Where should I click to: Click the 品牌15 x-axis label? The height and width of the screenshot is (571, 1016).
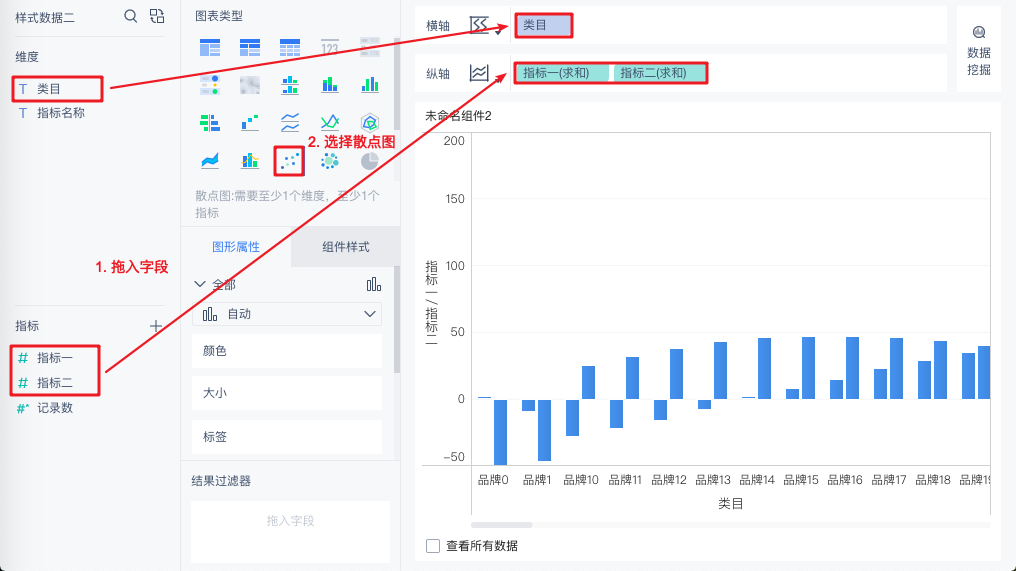click(801, 480)
